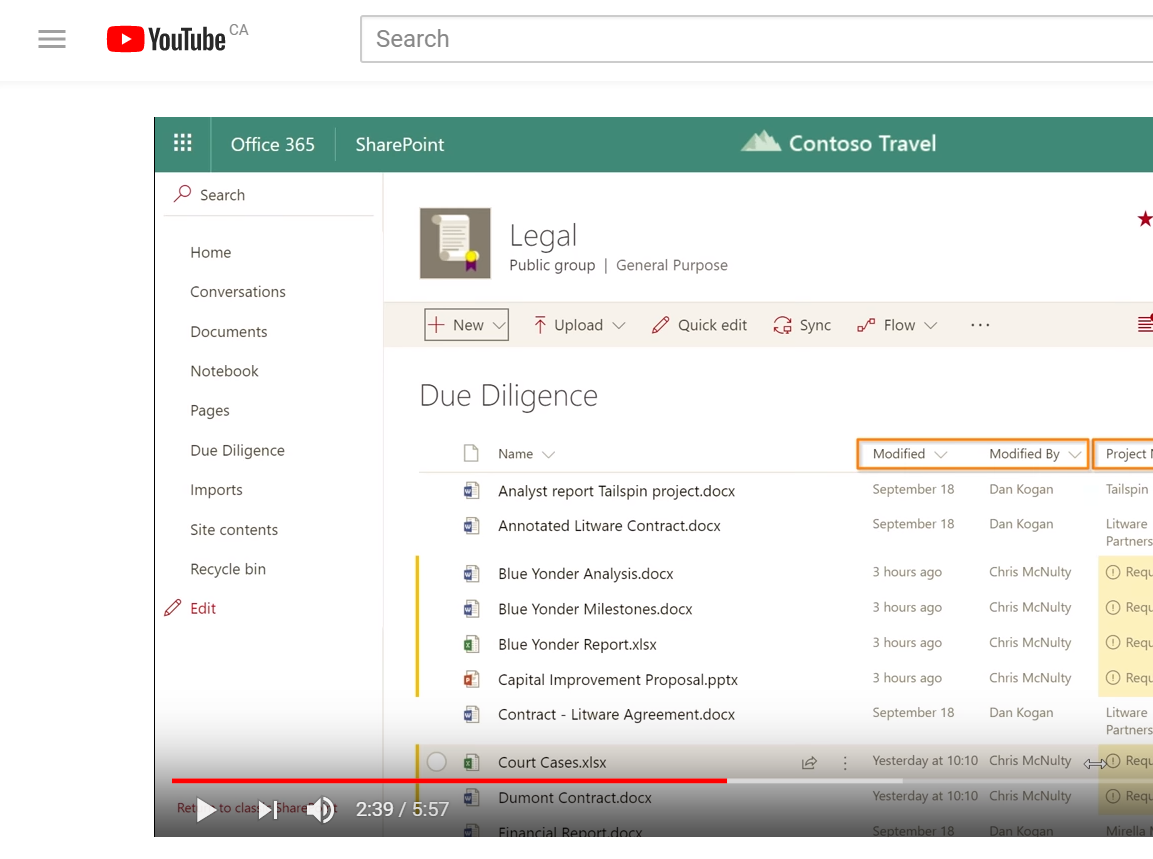The width and height of the screenshot is (1153, 859).
Task: Expand the Upload dropdown chevron
Action: pyautogui.click(x=618, y=325)
